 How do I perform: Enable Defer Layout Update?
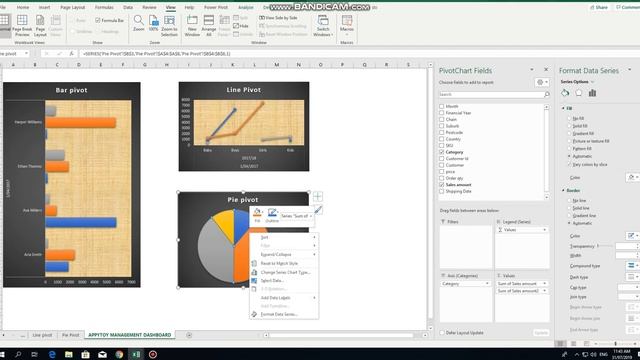[442, 333]
